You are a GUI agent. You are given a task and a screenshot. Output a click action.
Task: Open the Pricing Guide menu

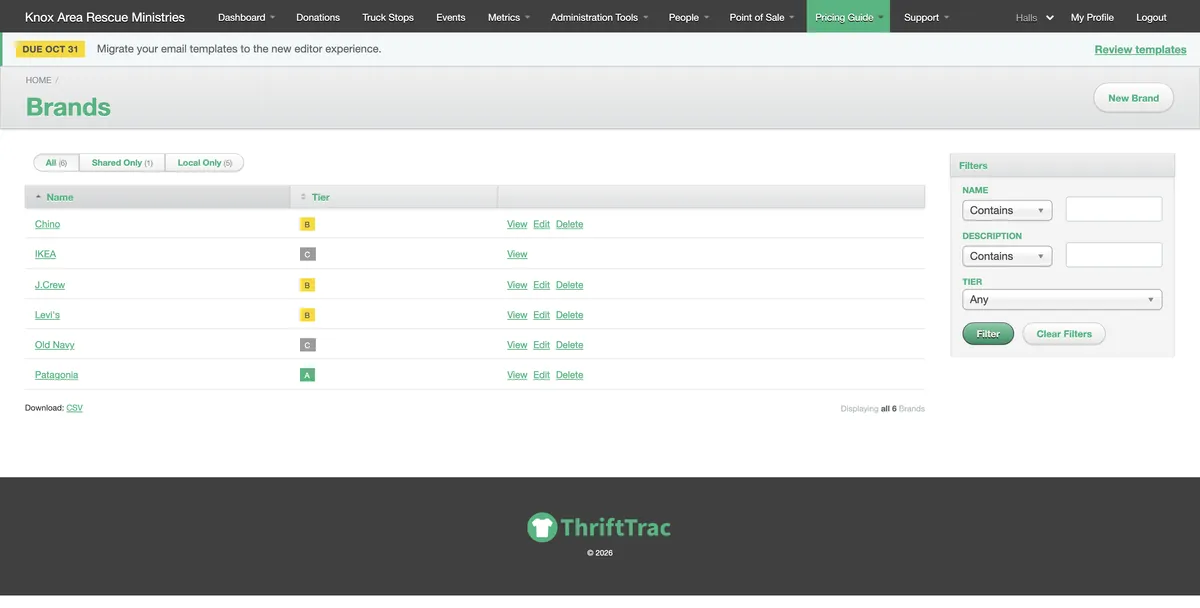click(x=848, y=17)
